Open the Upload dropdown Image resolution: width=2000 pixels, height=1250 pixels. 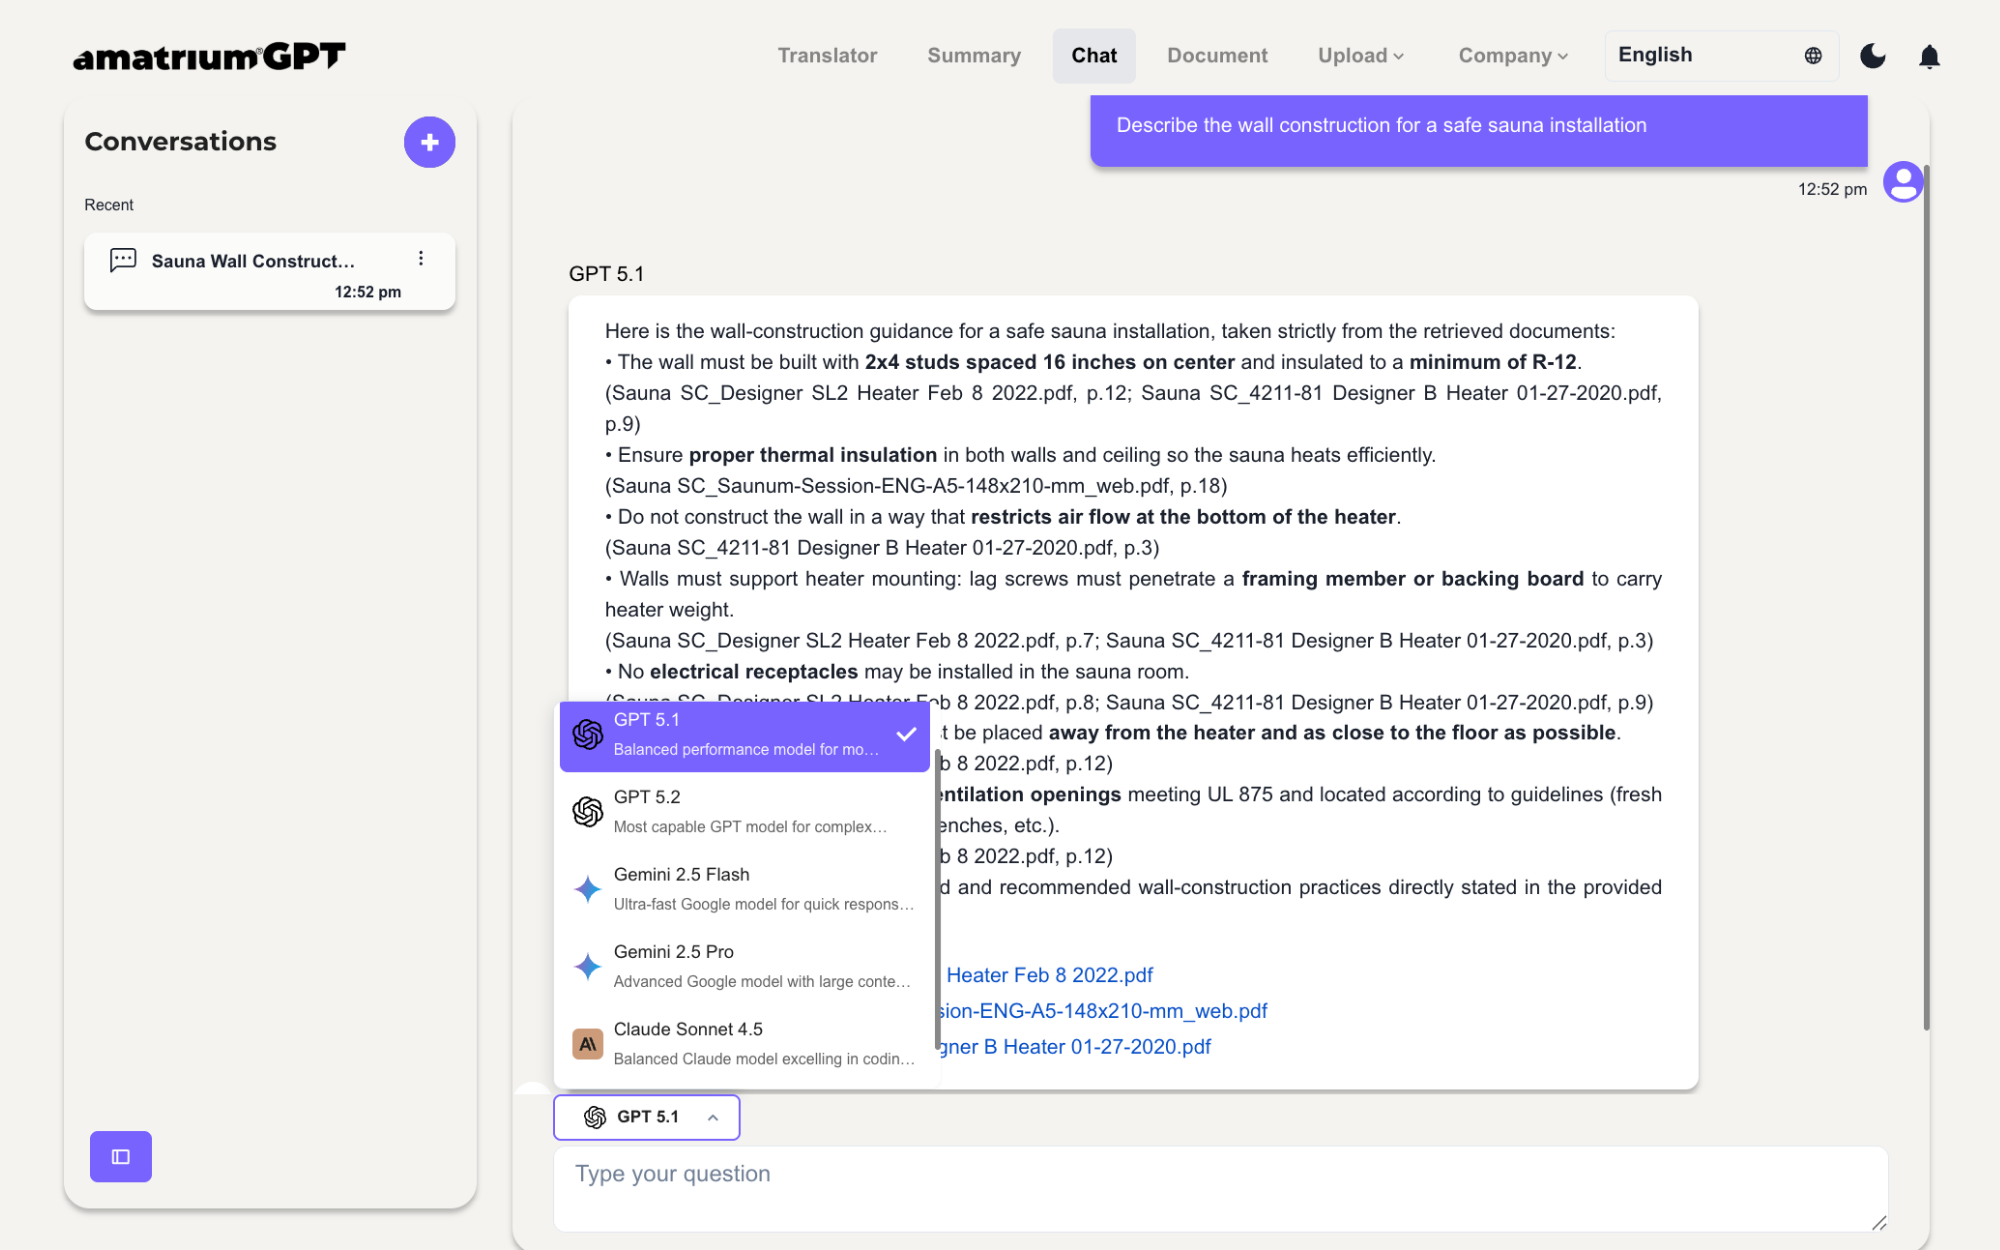(1360, 56)
